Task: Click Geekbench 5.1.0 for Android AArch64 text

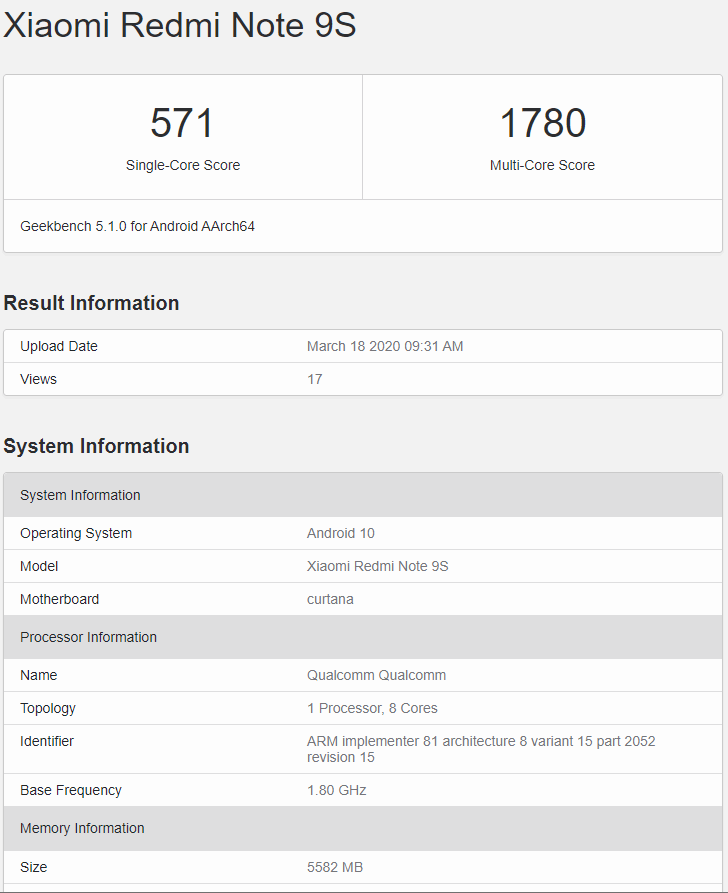Action: point(137,226)
